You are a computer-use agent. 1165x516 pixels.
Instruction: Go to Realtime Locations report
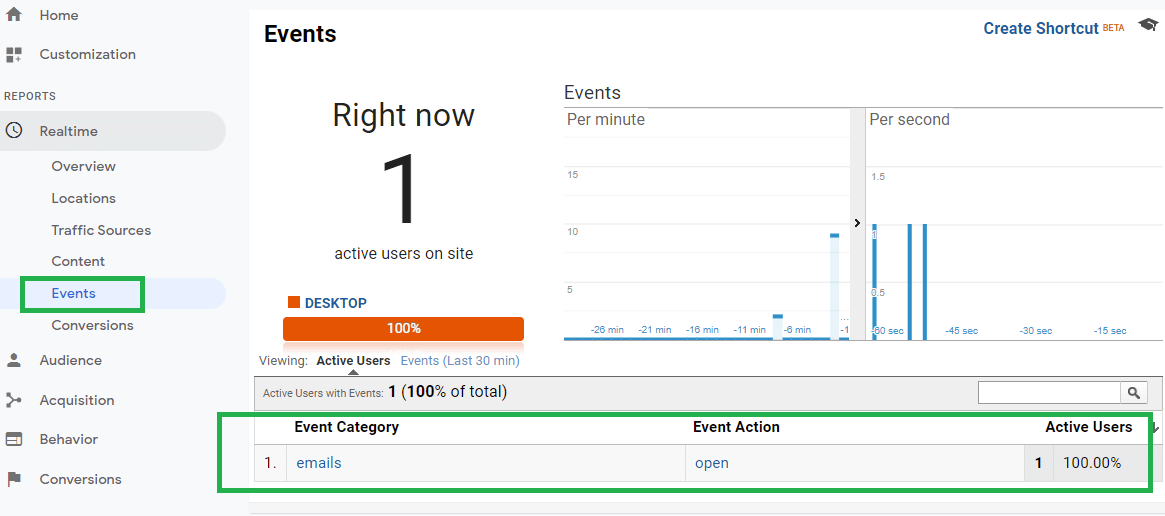83,198
